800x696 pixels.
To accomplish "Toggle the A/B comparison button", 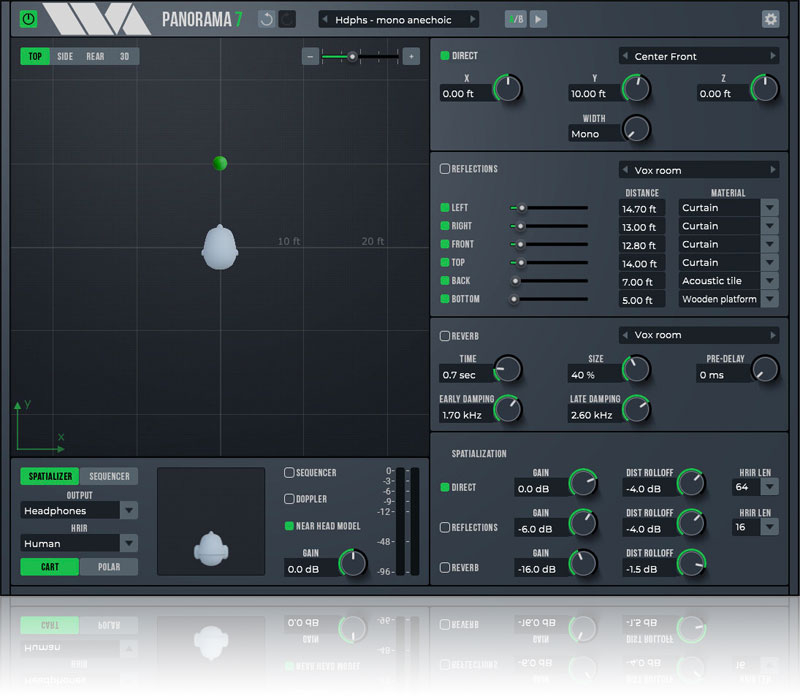I will coord(515,19).
